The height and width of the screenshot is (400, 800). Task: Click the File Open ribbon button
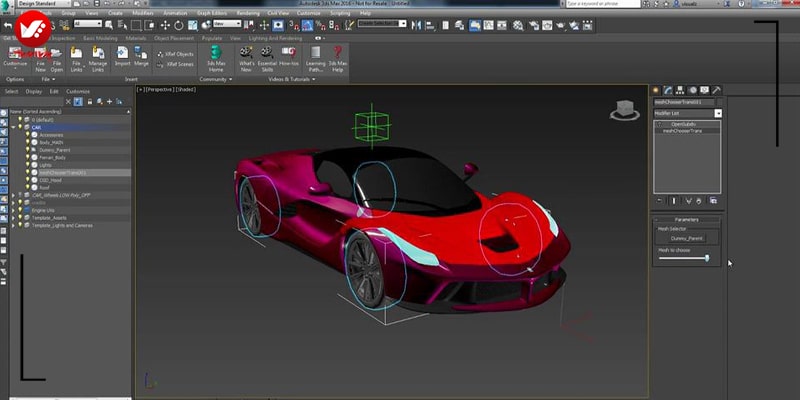(x=57, y=60)
